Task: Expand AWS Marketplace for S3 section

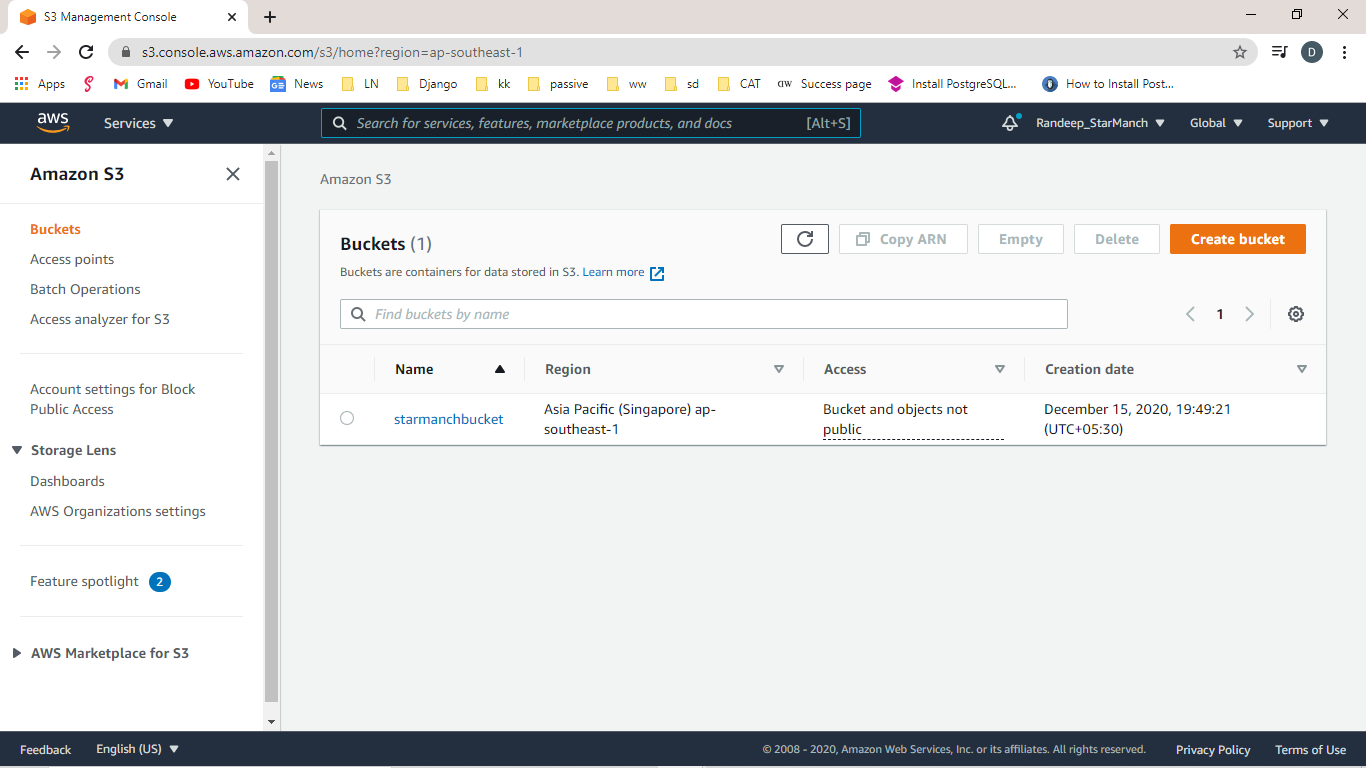Action: point(17,653)
